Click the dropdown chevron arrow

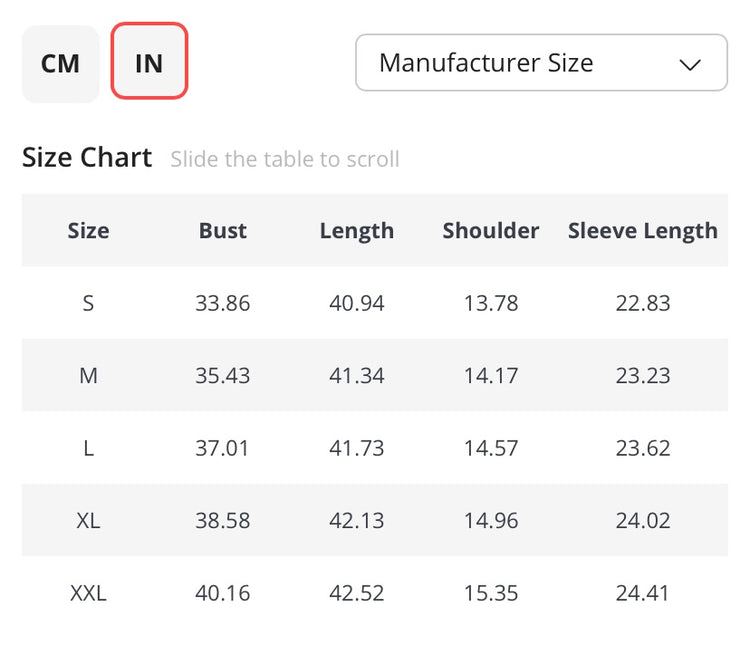click(x=690, y=64)
